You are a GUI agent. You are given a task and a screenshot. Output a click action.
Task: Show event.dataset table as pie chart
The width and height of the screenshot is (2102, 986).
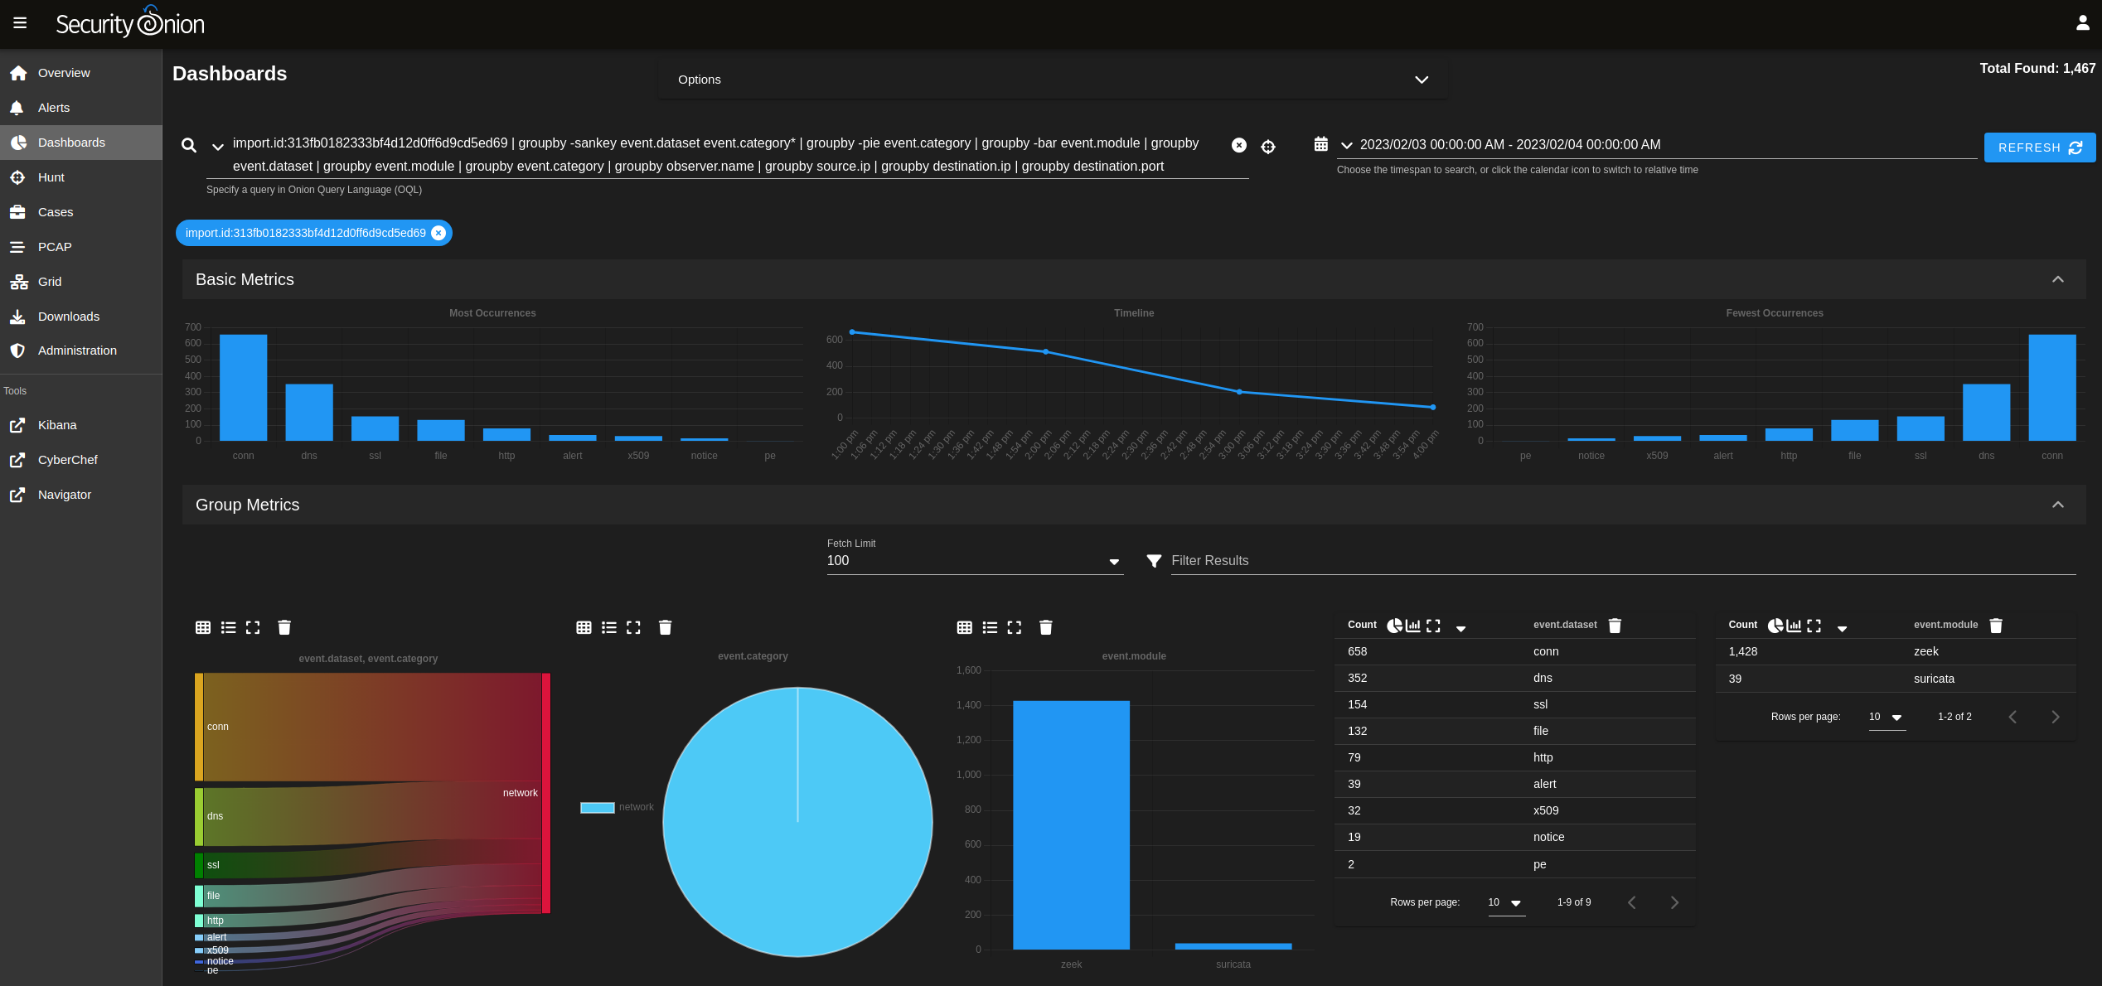click(1394, 626)
